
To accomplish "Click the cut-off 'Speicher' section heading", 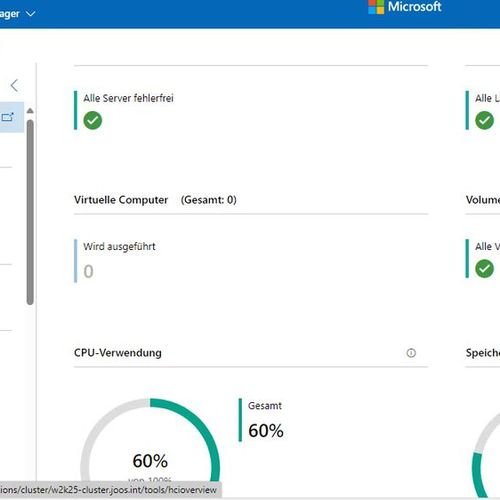I will [x=483, y=353].
